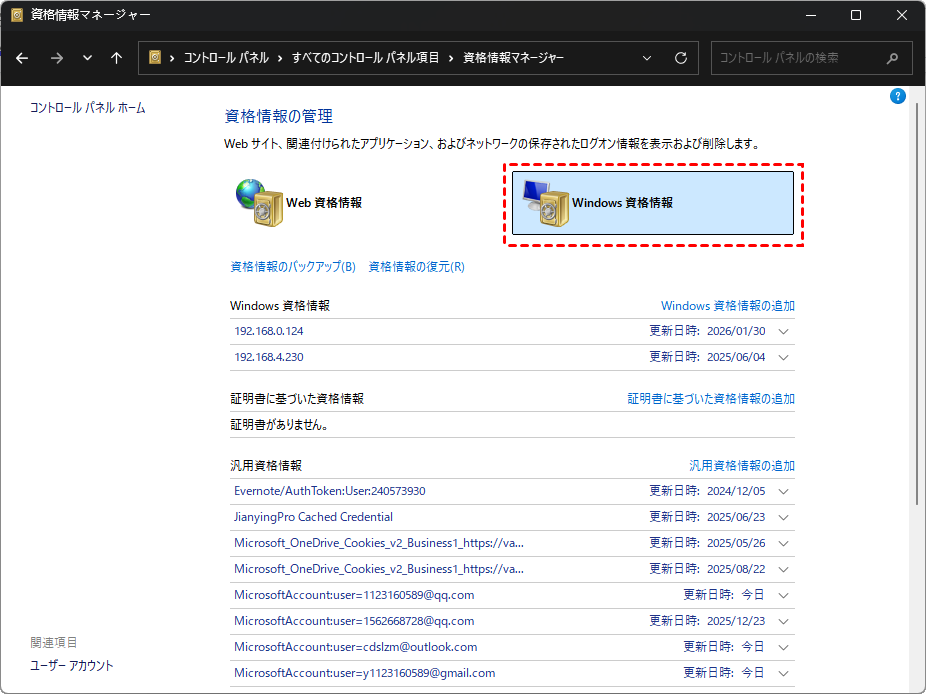Select 資格情報マネージャー breadcrumb
The image size is (926, 694).
click(513, 58)
